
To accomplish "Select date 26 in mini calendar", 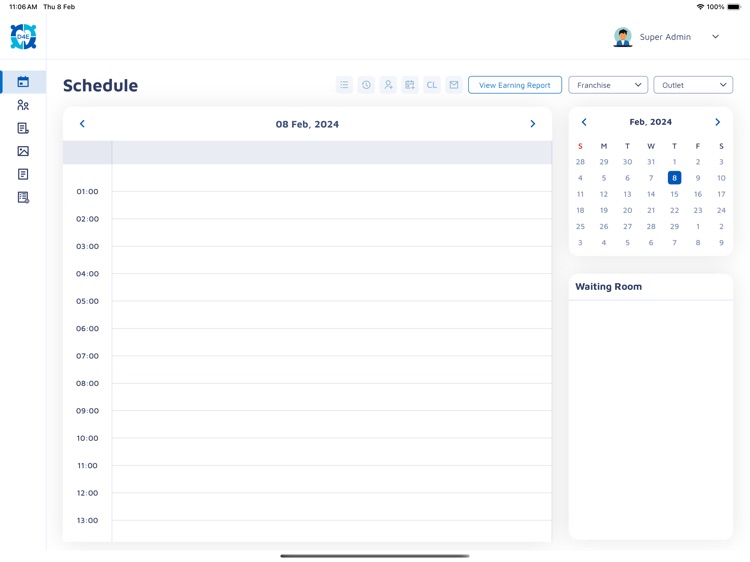I will pos(604,227).
